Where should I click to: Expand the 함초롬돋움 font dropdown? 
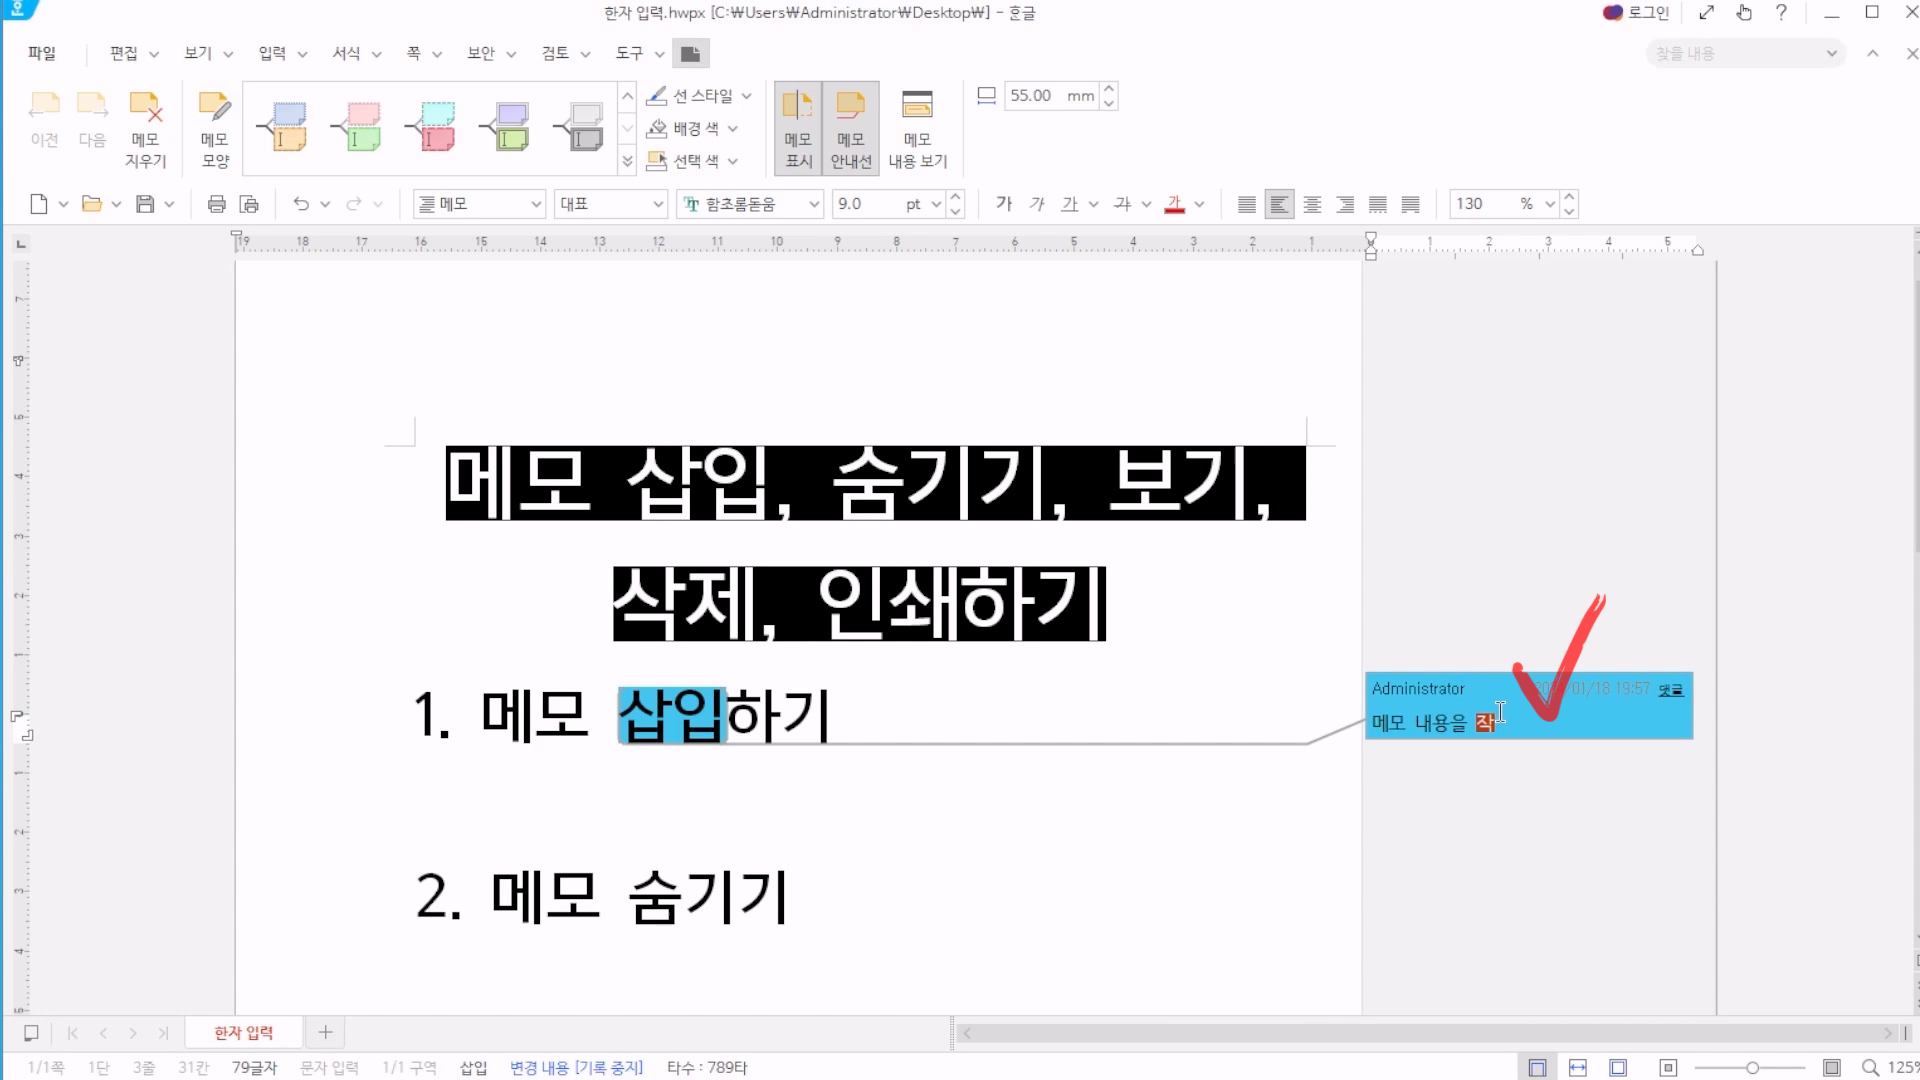tap(814, 204)
